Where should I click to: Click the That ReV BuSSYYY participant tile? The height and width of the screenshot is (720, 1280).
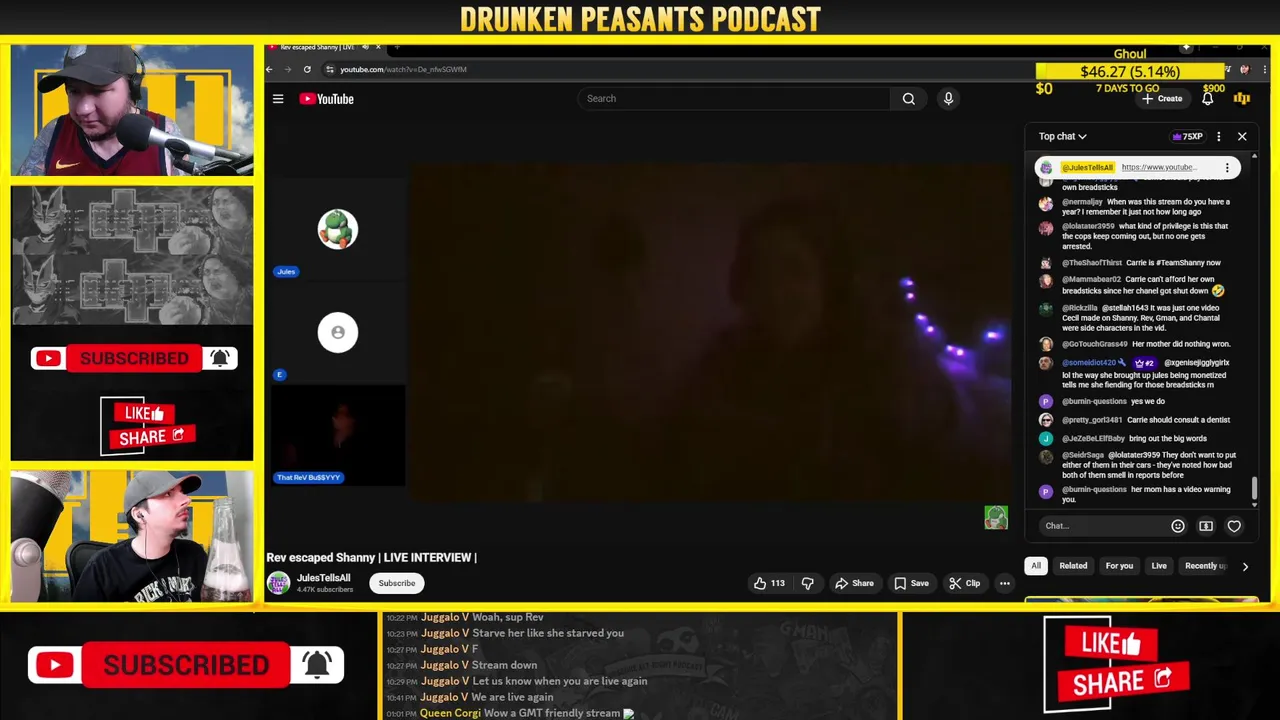[x=338, y=436]
